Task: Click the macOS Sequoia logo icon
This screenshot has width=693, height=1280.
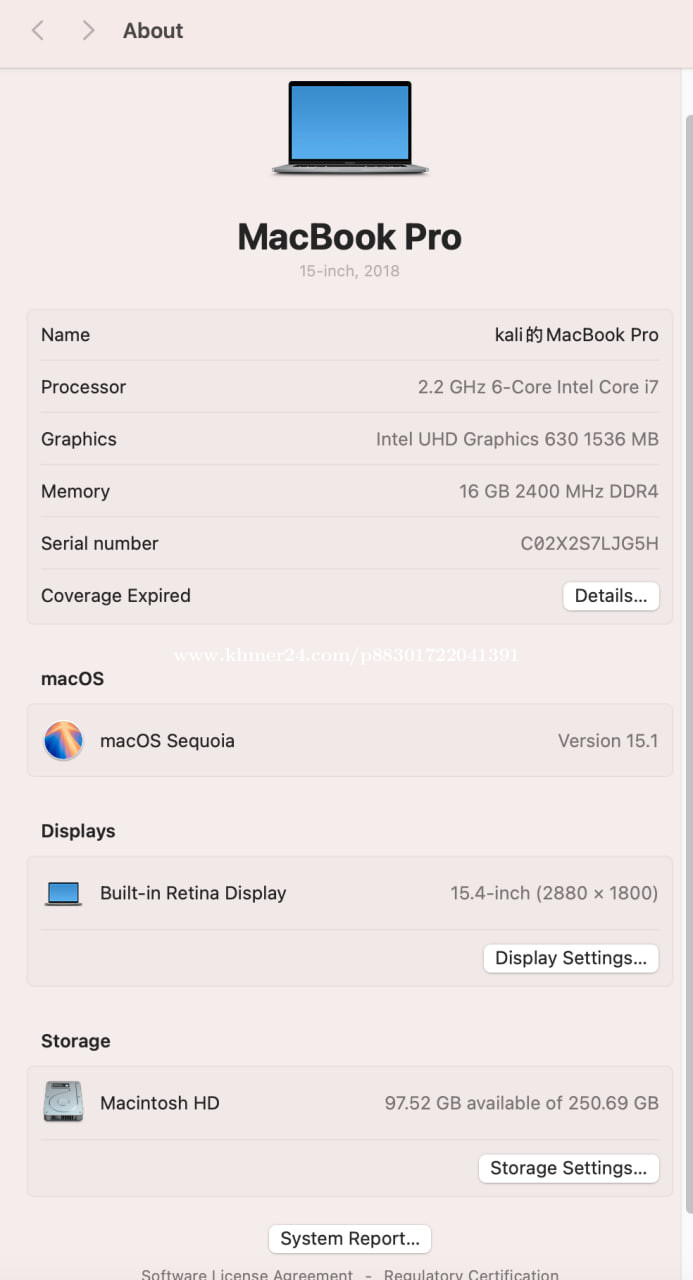Action: (x=63, y=741)
